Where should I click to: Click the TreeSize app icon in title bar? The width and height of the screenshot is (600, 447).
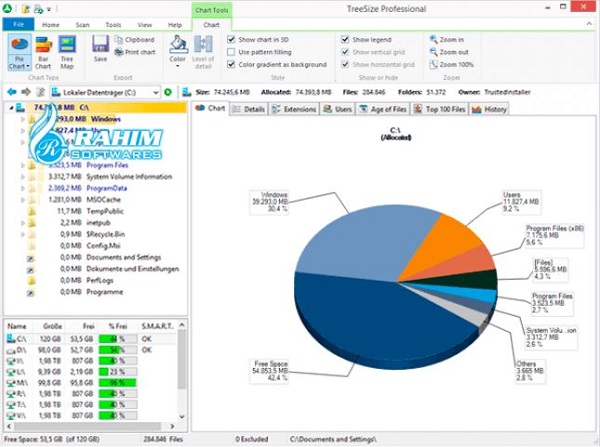(7, 8)
